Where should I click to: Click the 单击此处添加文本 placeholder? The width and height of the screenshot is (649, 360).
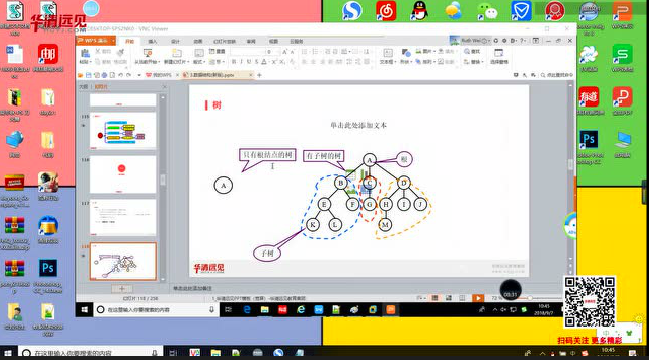[358, 125]
